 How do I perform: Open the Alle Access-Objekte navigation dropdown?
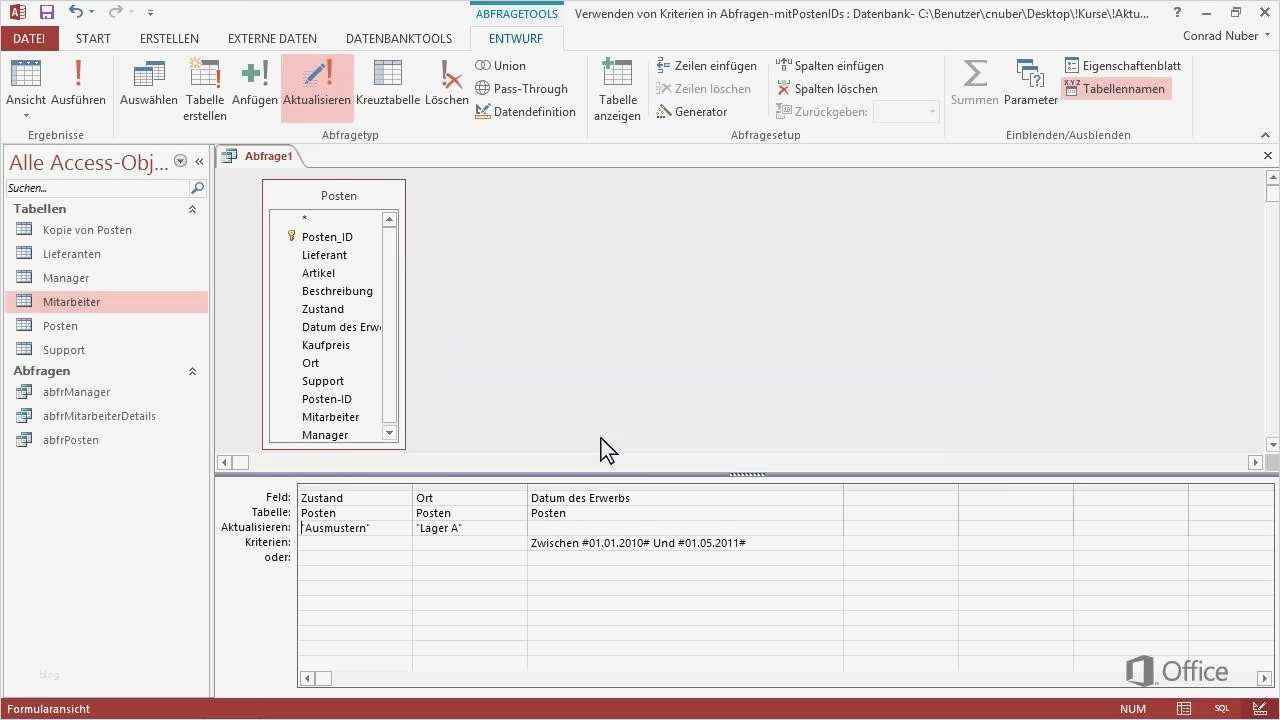pyautogui.click(x=180, y=161)
